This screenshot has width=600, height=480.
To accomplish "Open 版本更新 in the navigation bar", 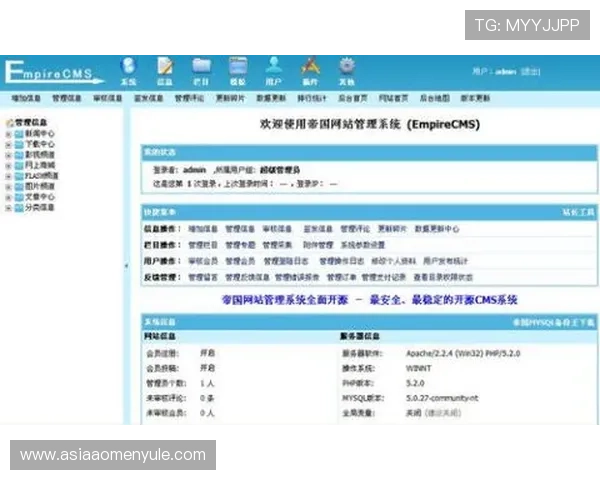I will pos(475,98).
